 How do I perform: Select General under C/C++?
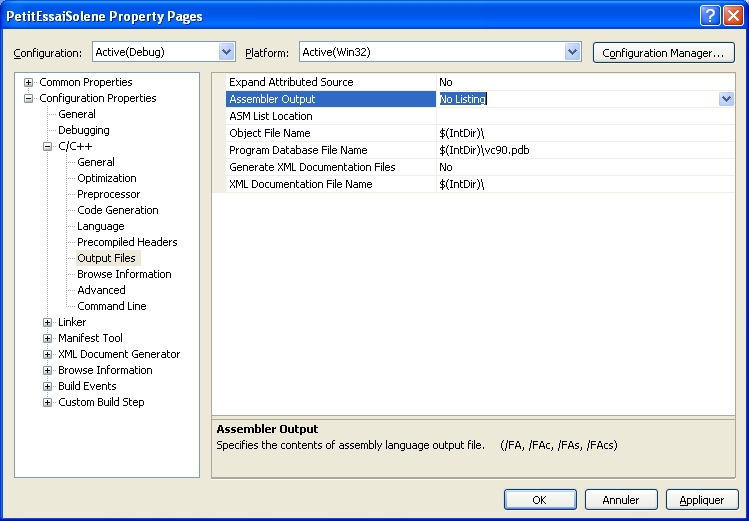tap(96, 162)
